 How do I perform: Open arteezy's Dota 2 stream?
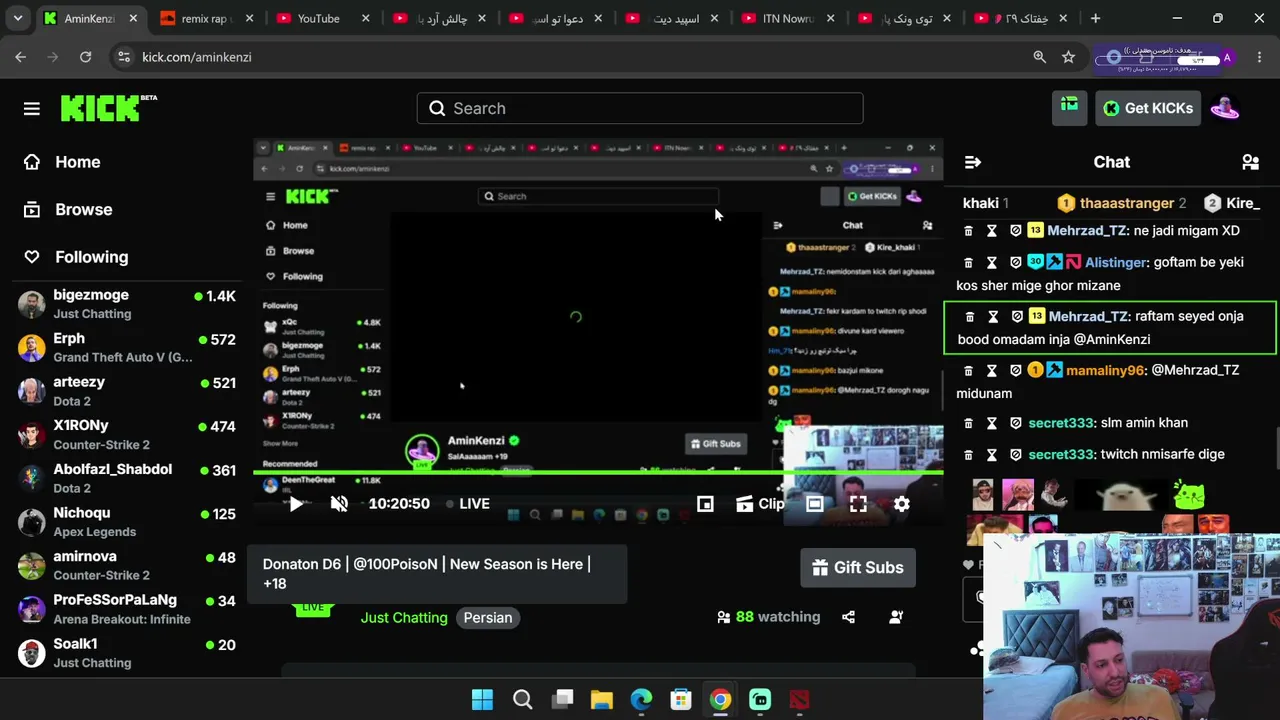click(127, 391)
